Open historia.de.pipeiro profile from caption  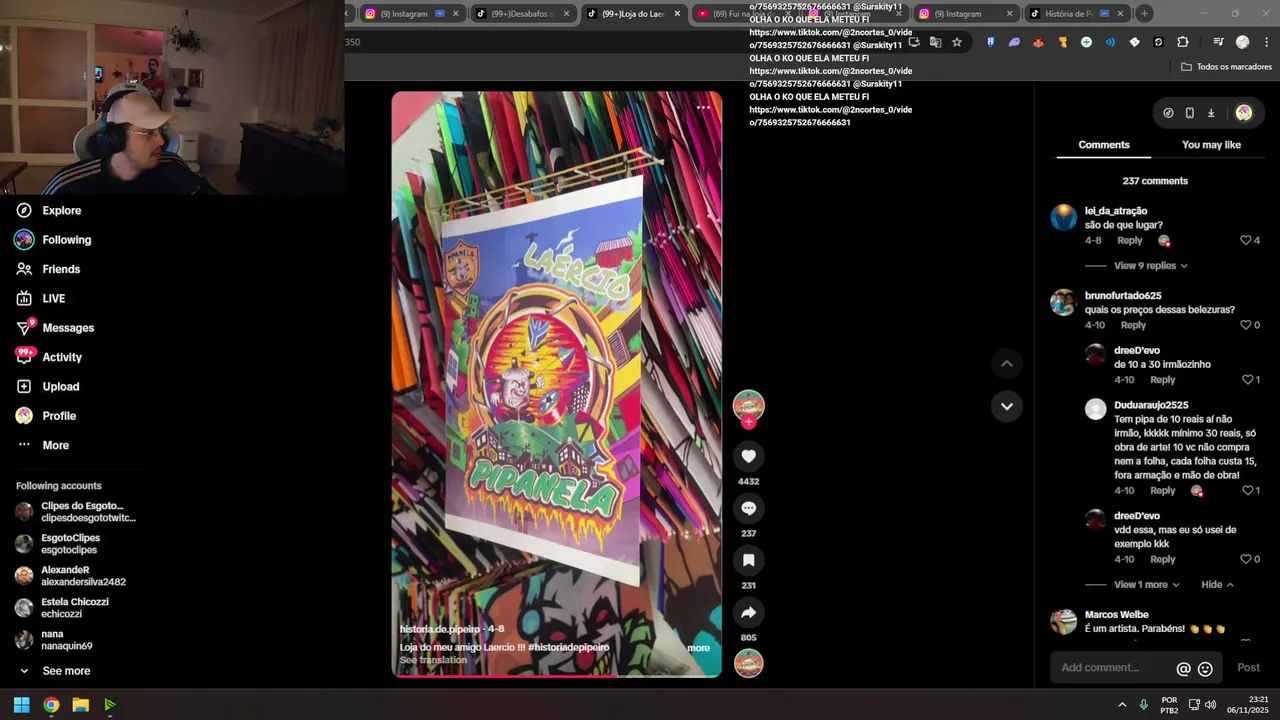[x=440, y=629]
